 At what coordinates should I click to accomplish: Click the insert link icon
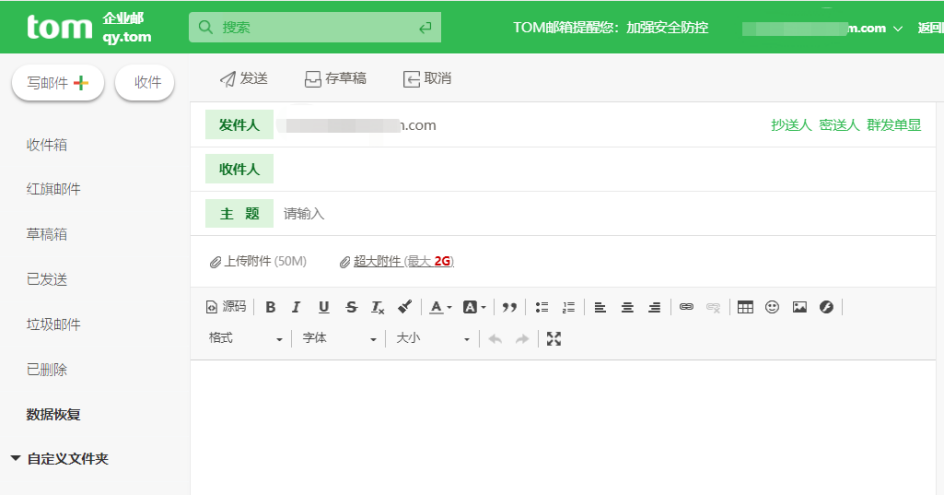[686, 308]
